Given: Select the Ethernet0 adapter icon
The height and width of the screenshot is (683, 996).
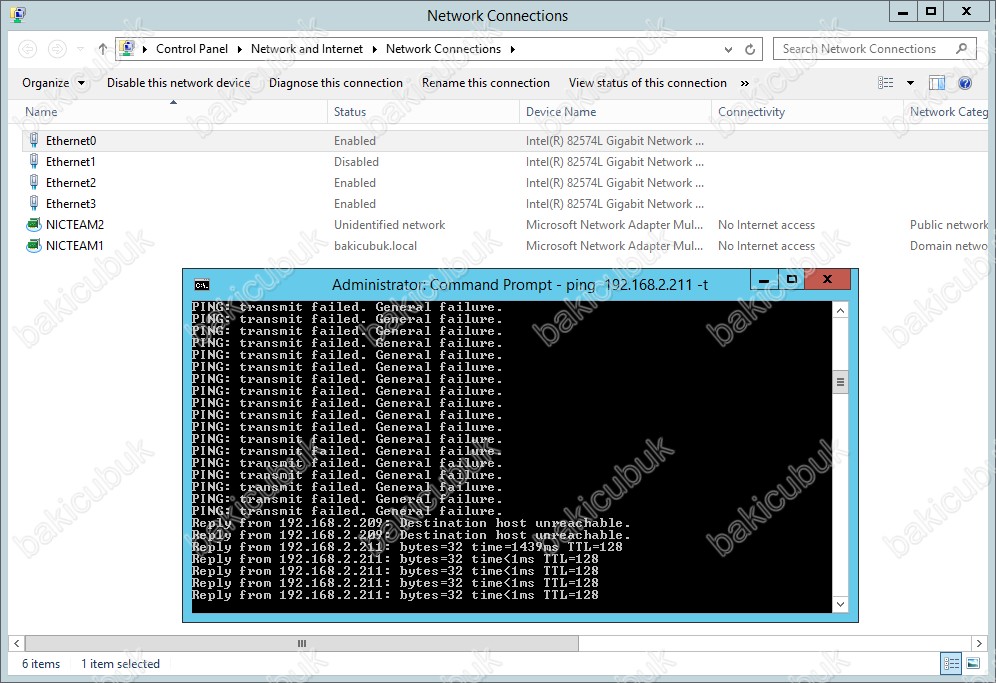Looking at the screenshot, I should (34, 140).
